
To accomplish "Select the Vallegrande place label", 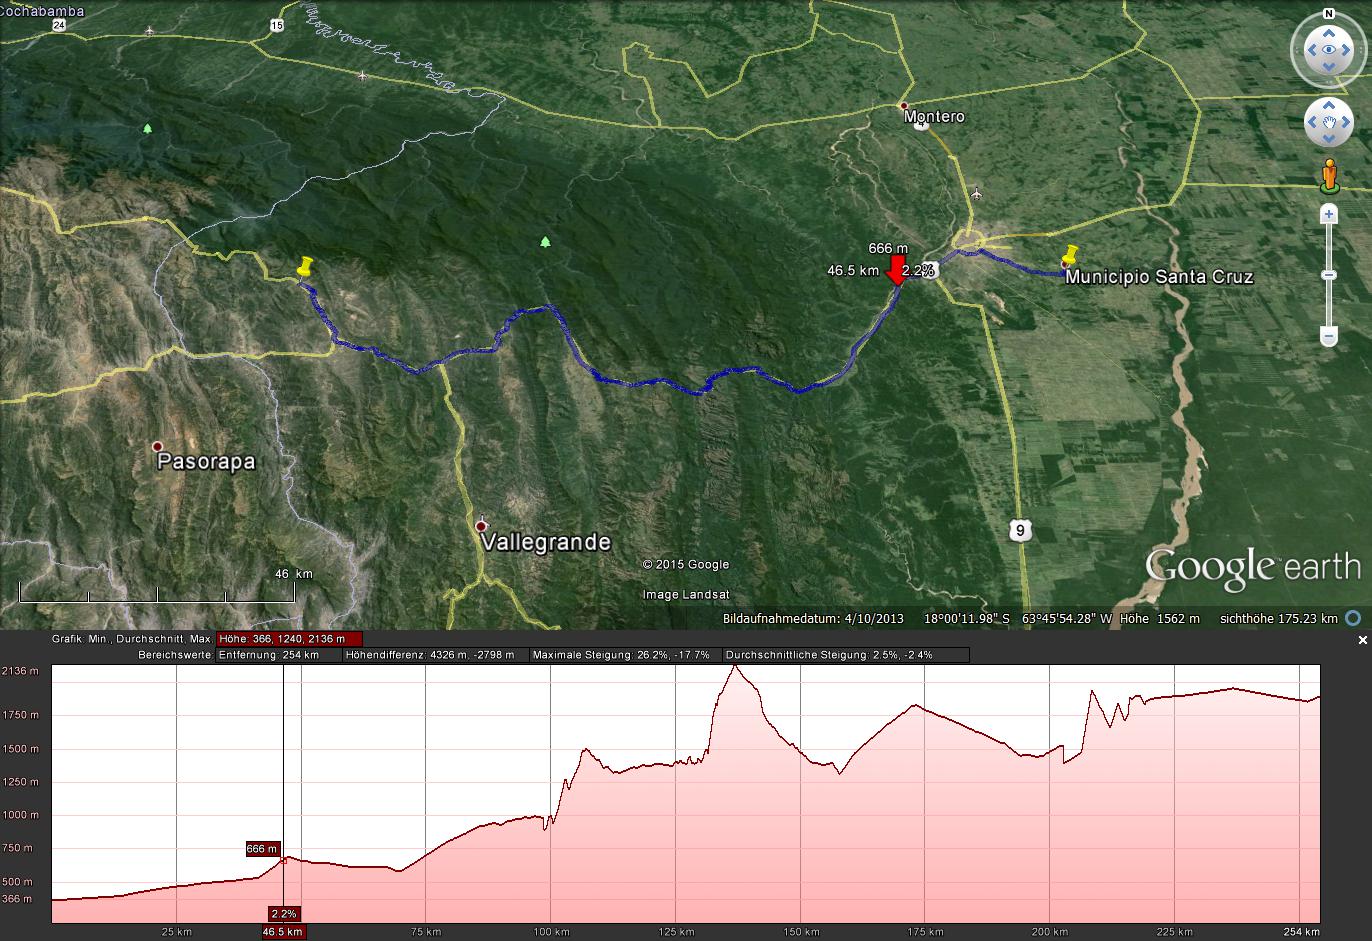I will 545,542.
